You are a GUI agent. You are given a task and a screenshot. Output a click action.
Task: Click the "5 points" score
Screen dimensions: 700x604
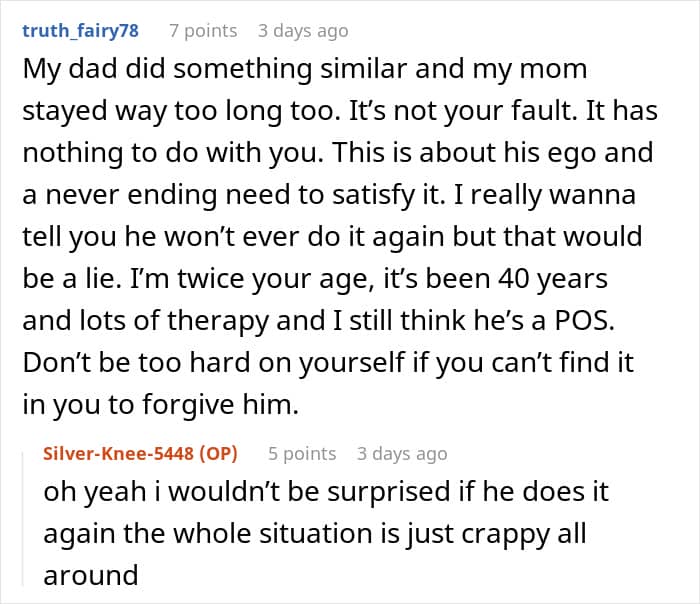pyautogui.click(x=302, y=454)
